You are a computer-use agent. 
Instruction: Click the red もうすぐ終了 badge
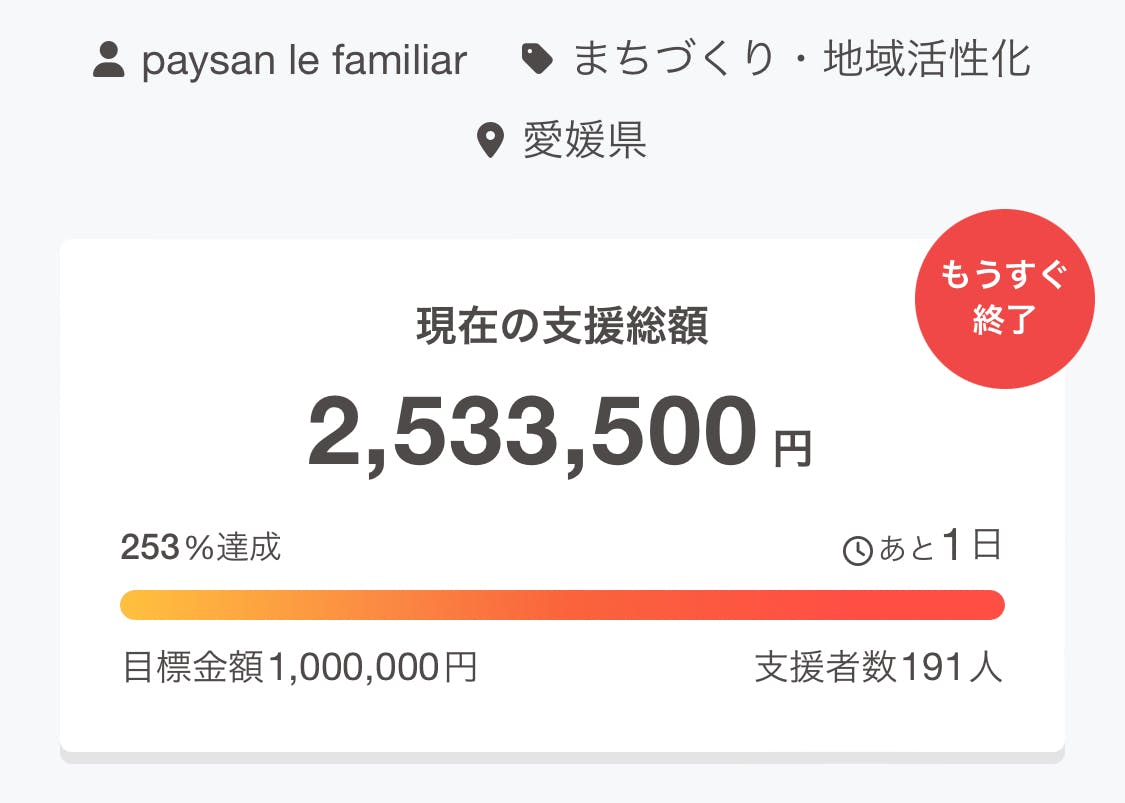(1004, 299)
